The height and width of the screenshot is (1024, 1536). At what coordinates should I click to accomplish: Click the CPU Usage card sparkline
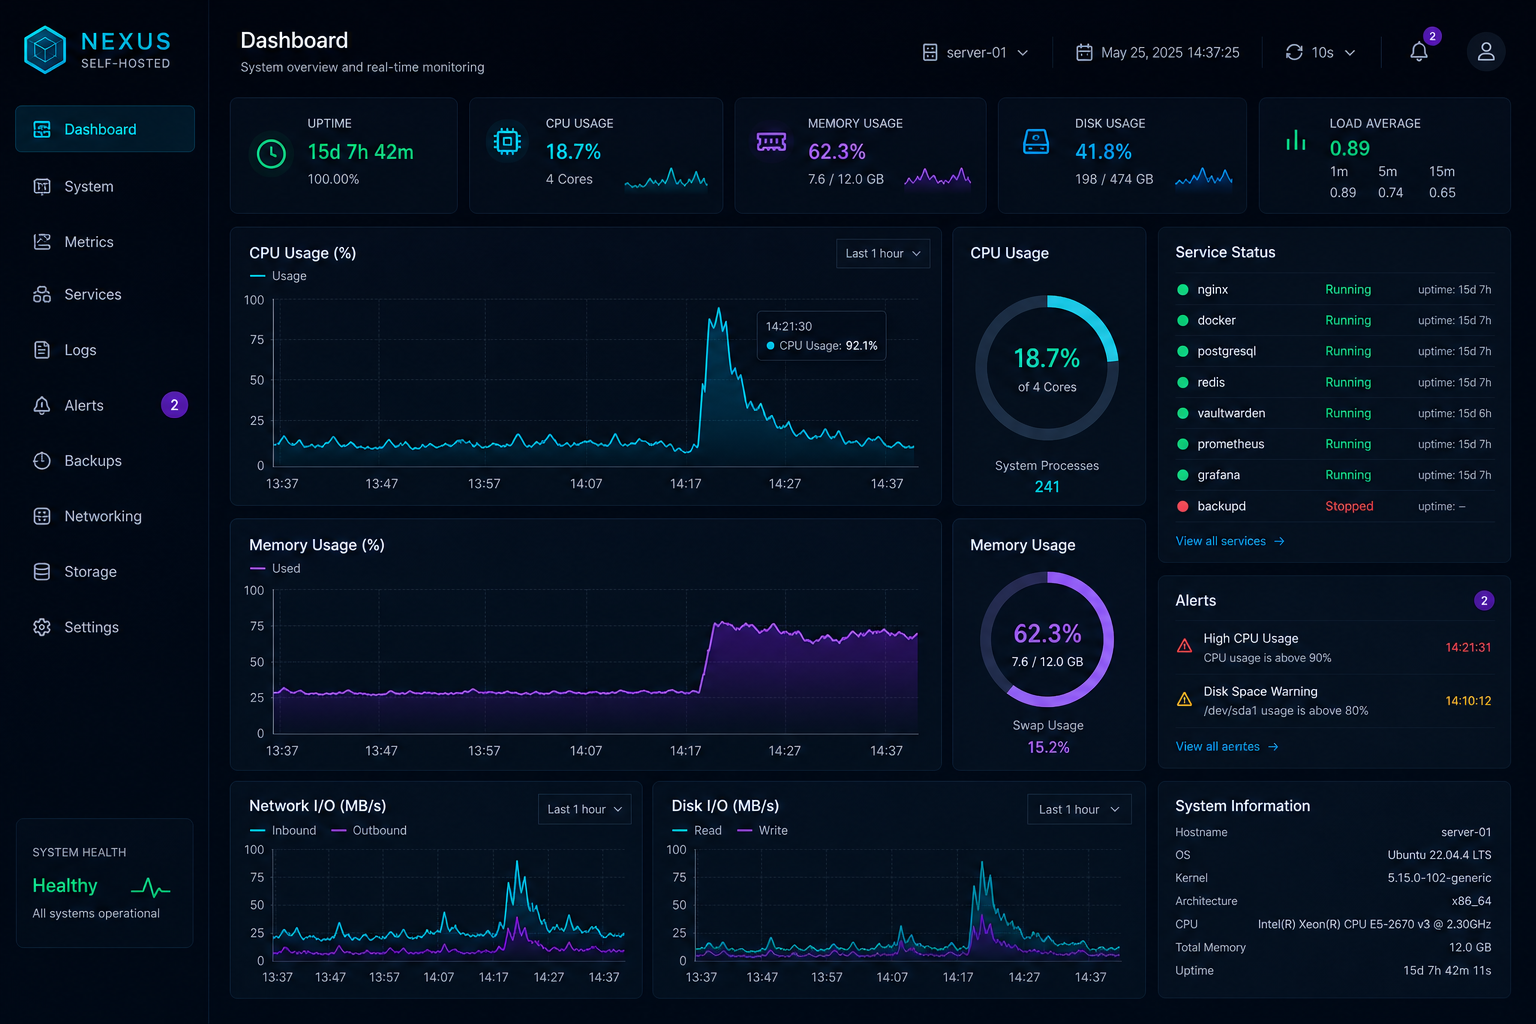pos(666,179)
